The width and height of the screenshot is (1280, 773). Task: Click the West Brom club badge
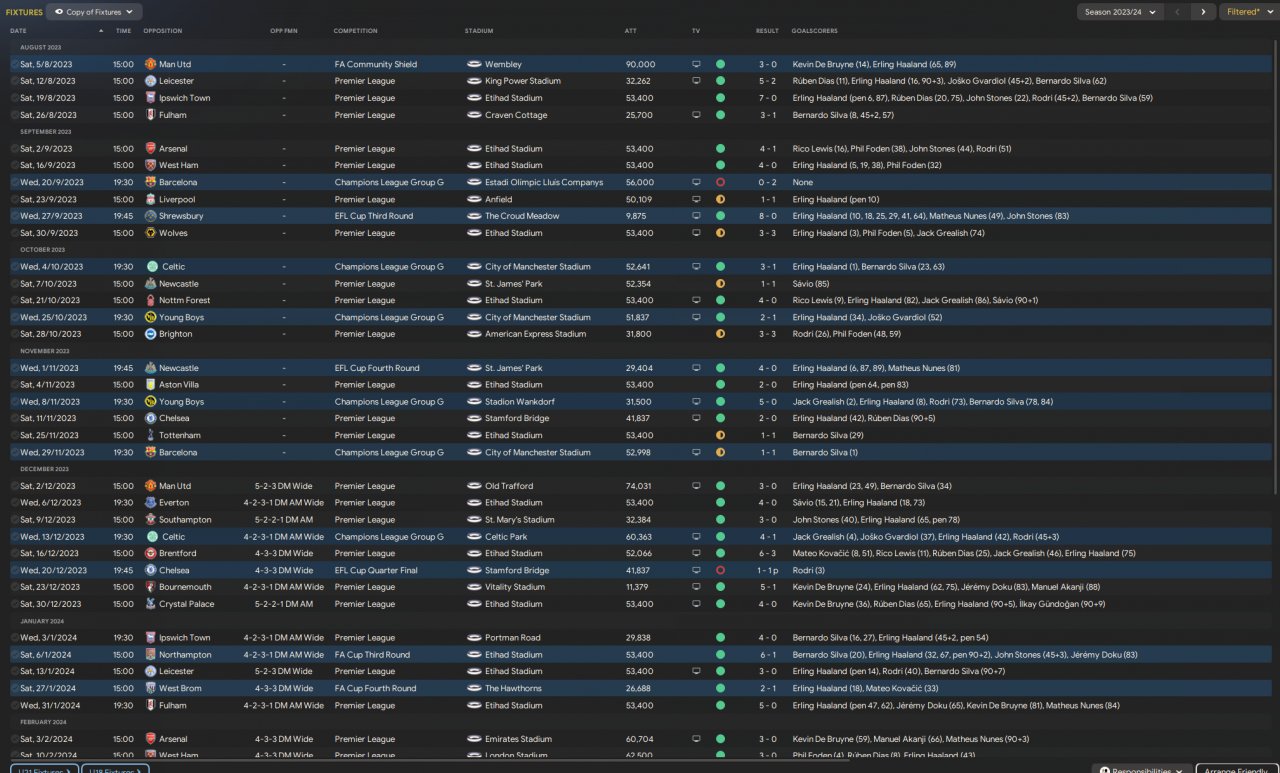(x=151, y=688)
